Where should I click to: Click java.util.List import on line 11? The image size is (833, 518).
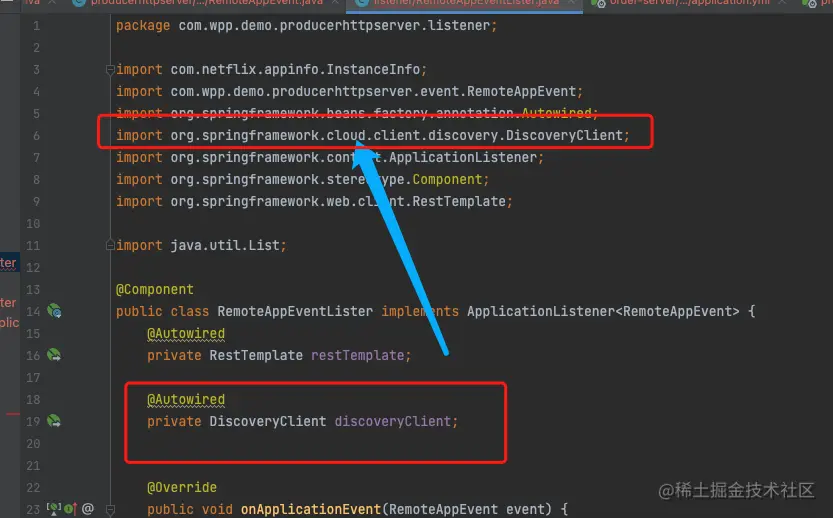click(x=225, y=245)
